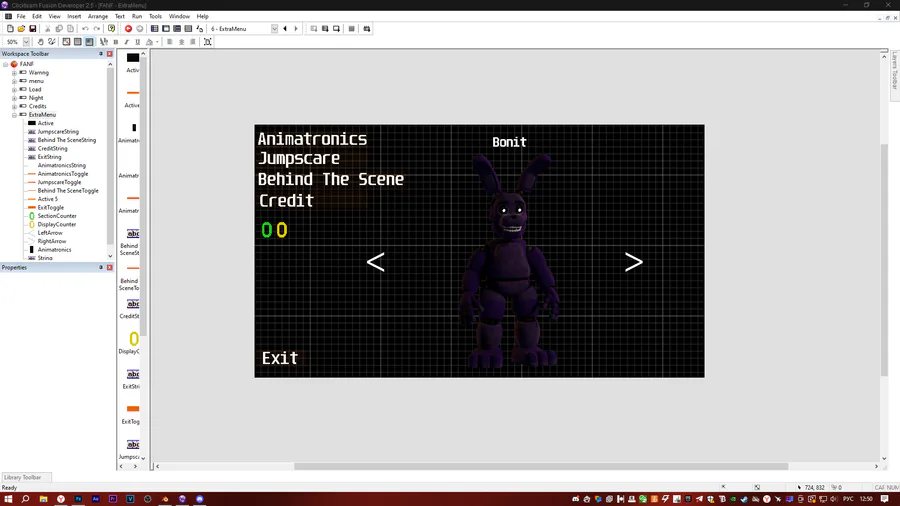Open Windows taskbar search
This screenshot has width=900, height=506.
(x=25, y=499)
